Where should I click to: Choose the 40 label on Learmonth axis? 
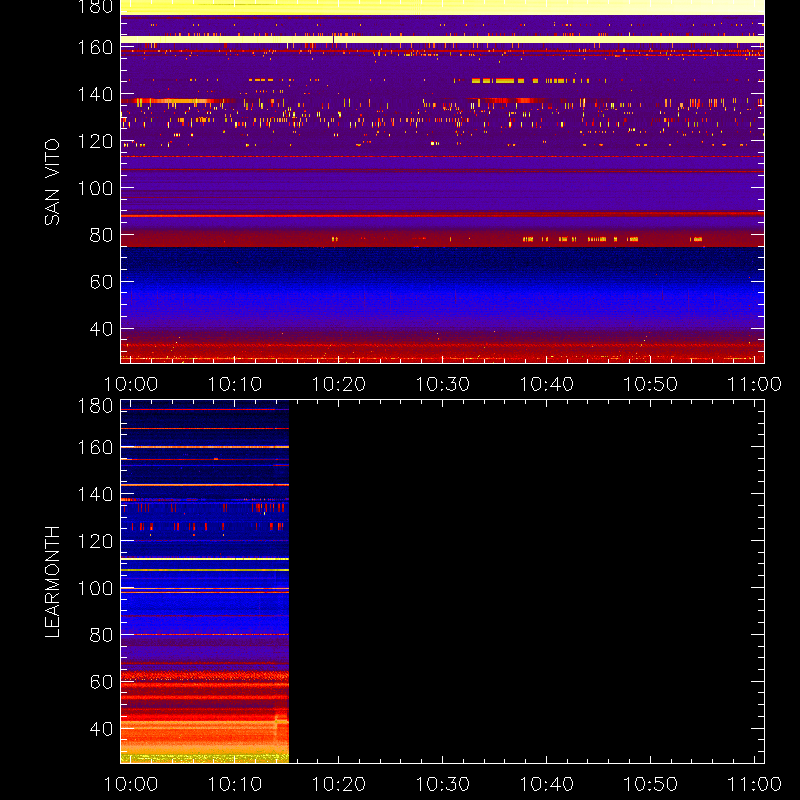(x=101, y=729)
